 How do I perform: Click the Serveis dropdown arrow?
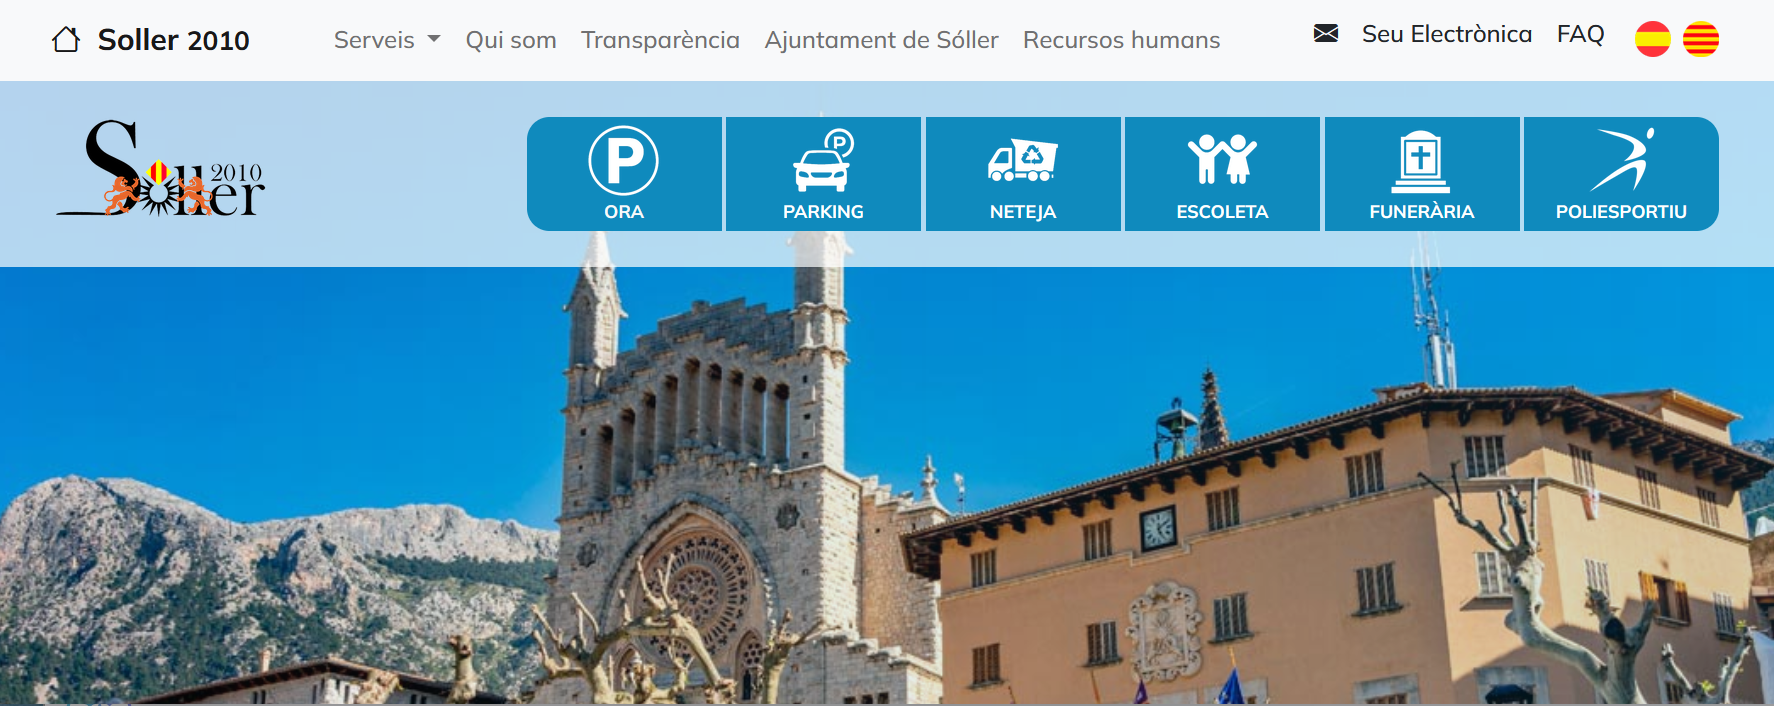tap(434, 40)
